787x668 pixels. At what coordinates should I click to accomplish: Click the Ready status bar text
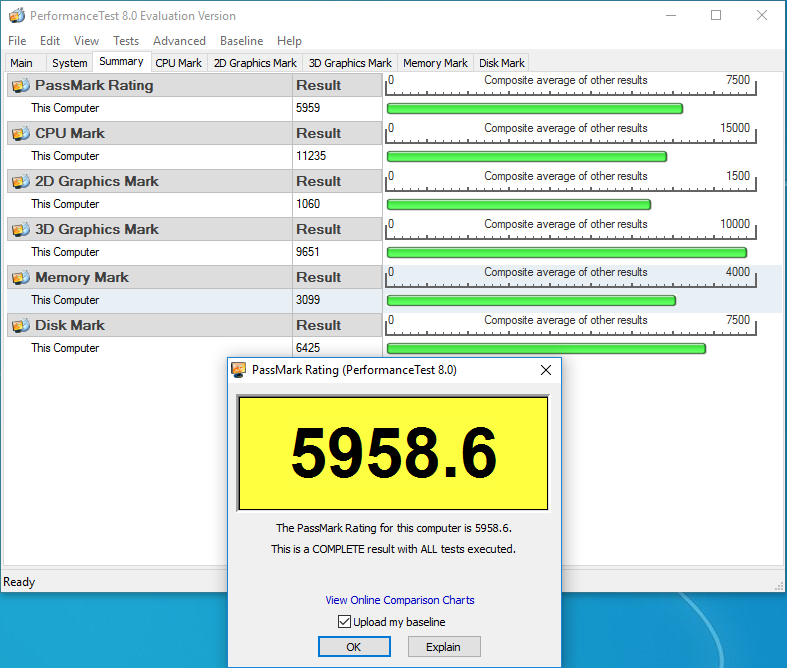tap(19, 582)
